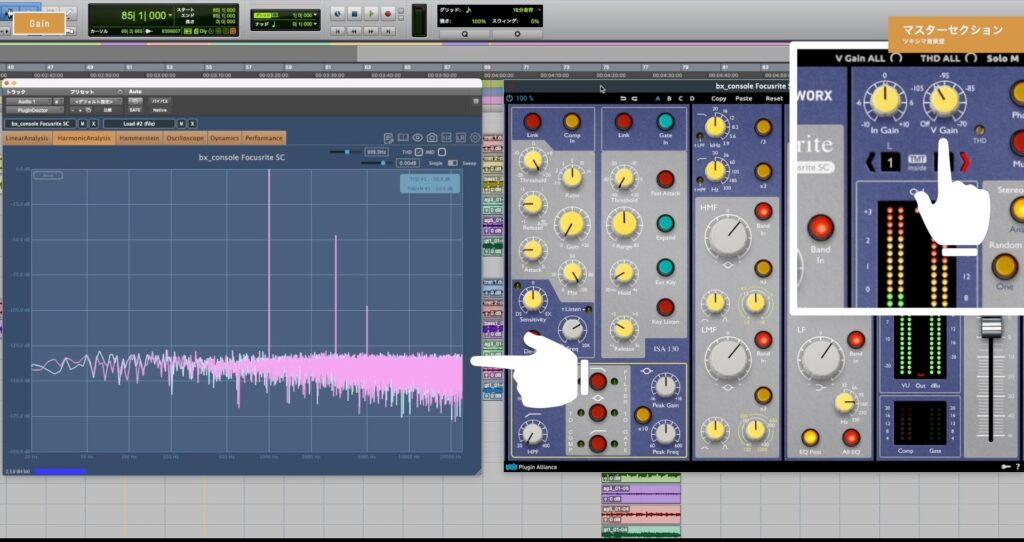The width and height of the screenshot is (1024, 542).
Task: Click the eye icon in PluginDoctor toolbar
Action: [x=417, y=138]
